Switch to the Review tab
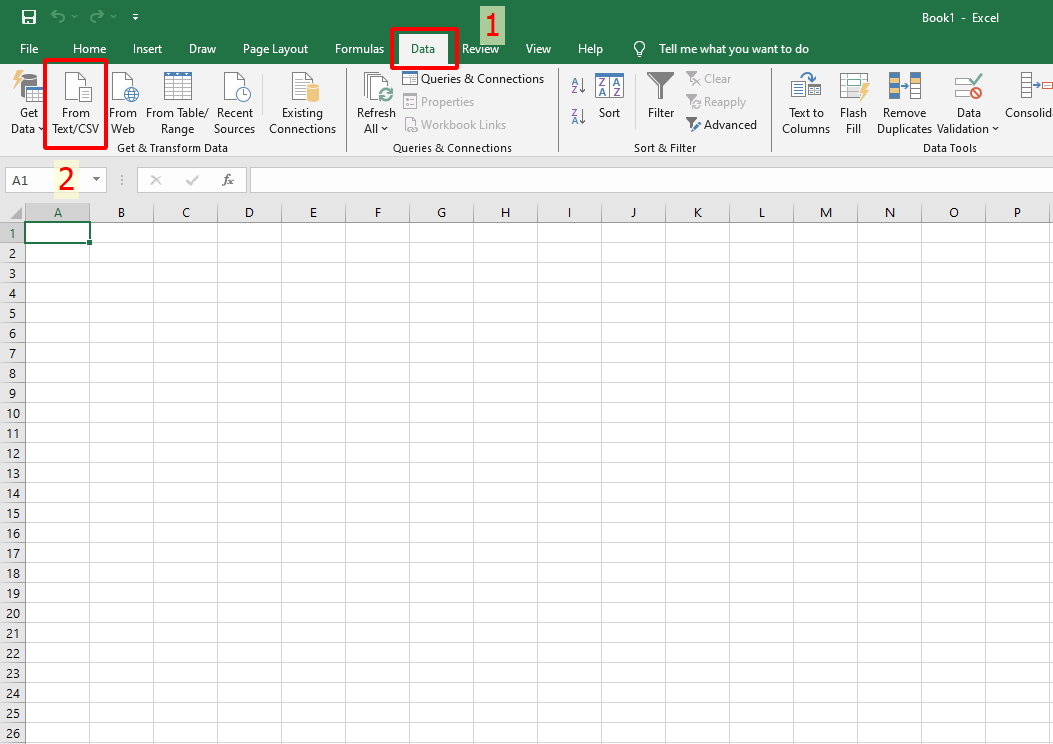Screen dimensions: 1053x744 pyautogui.click(x=480, y=48)
